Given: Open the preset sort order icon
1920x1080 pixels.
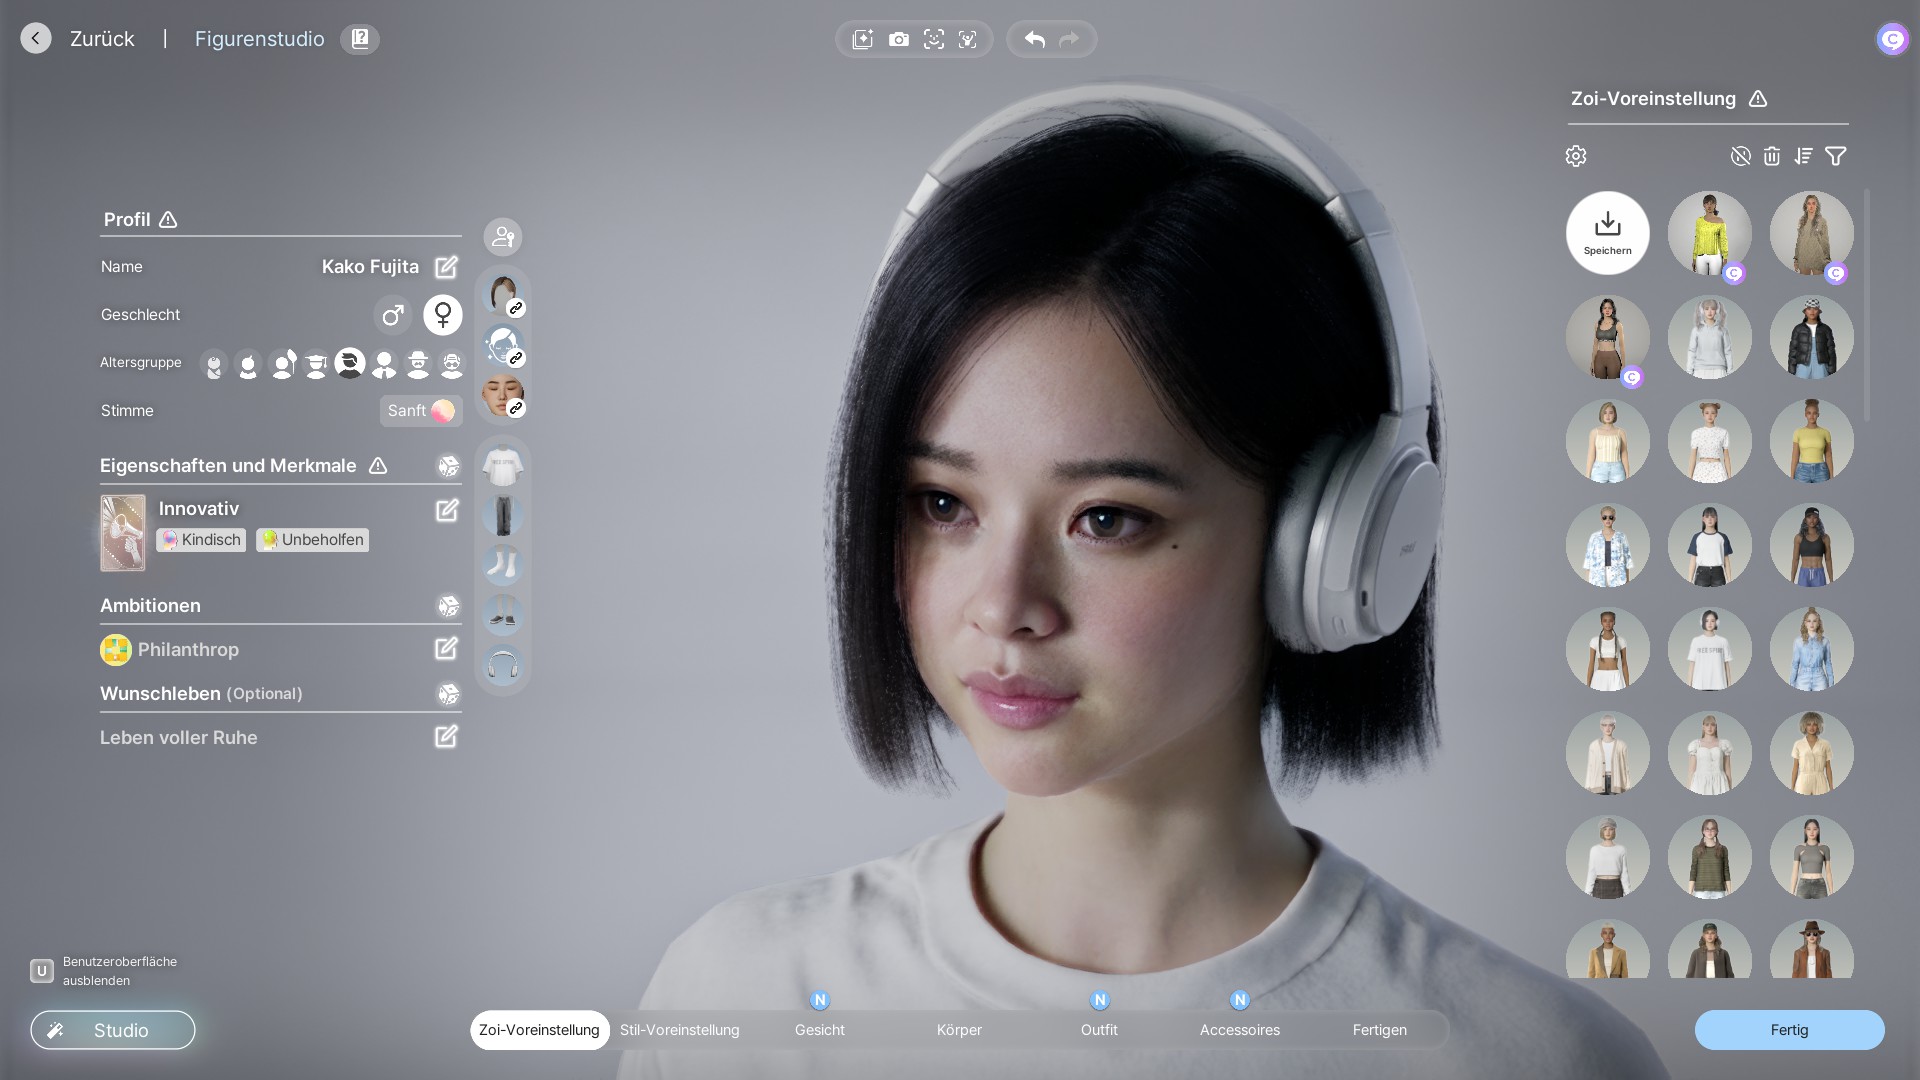Looking at the screenshot, I should tap(1804, 156).
